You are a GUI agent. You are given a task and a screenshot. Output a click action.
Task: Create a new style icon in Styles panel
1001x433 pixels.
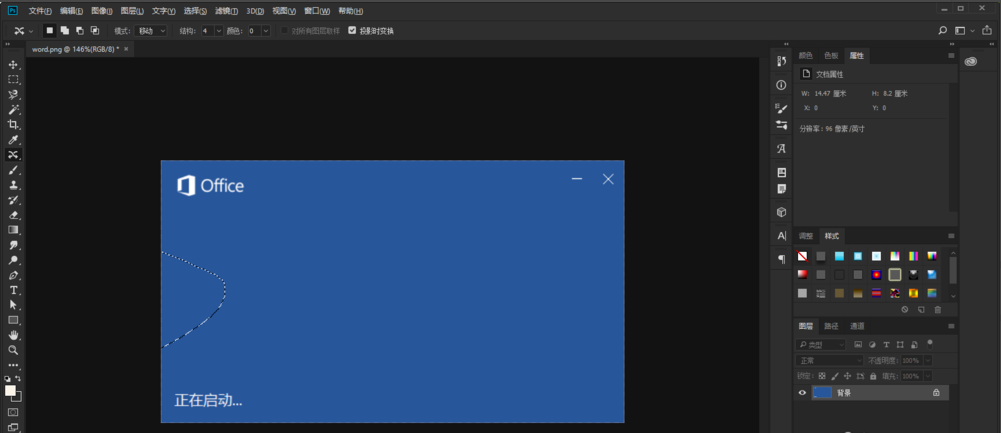[921, 310]
